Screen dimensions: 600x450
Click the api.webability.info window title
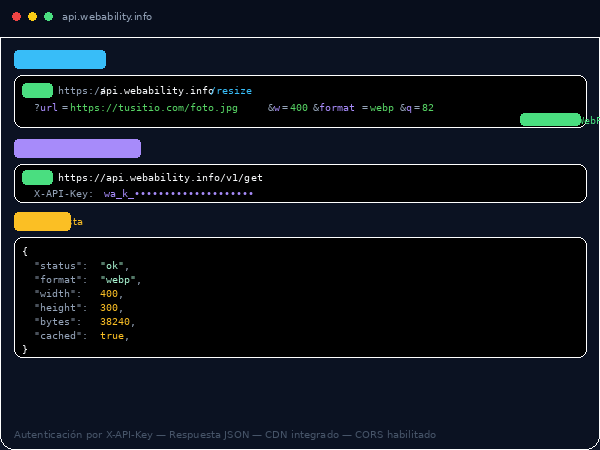point(108,17)
